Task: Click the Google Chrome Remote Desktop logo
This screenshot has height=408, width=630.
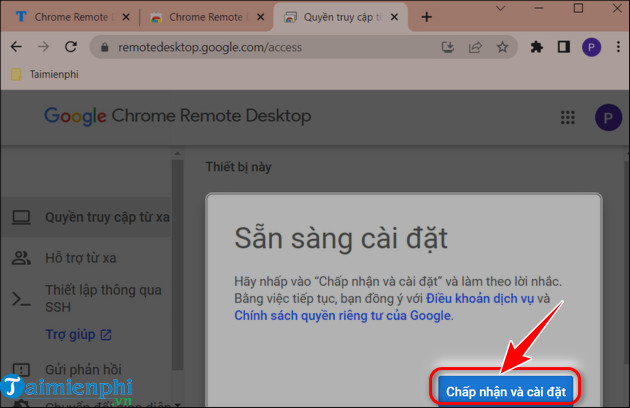Action: pyautogui.click(x=178, y=116)
